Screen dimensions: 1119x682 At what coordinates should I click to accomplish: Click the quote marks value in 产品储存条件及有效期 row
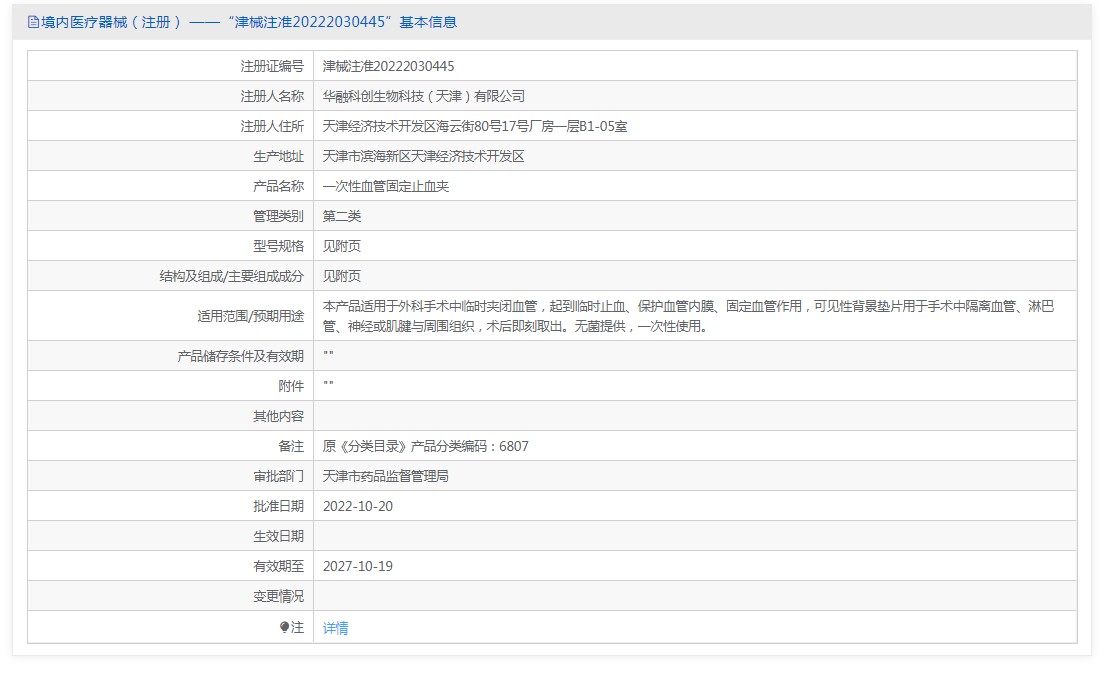(328, 354)
